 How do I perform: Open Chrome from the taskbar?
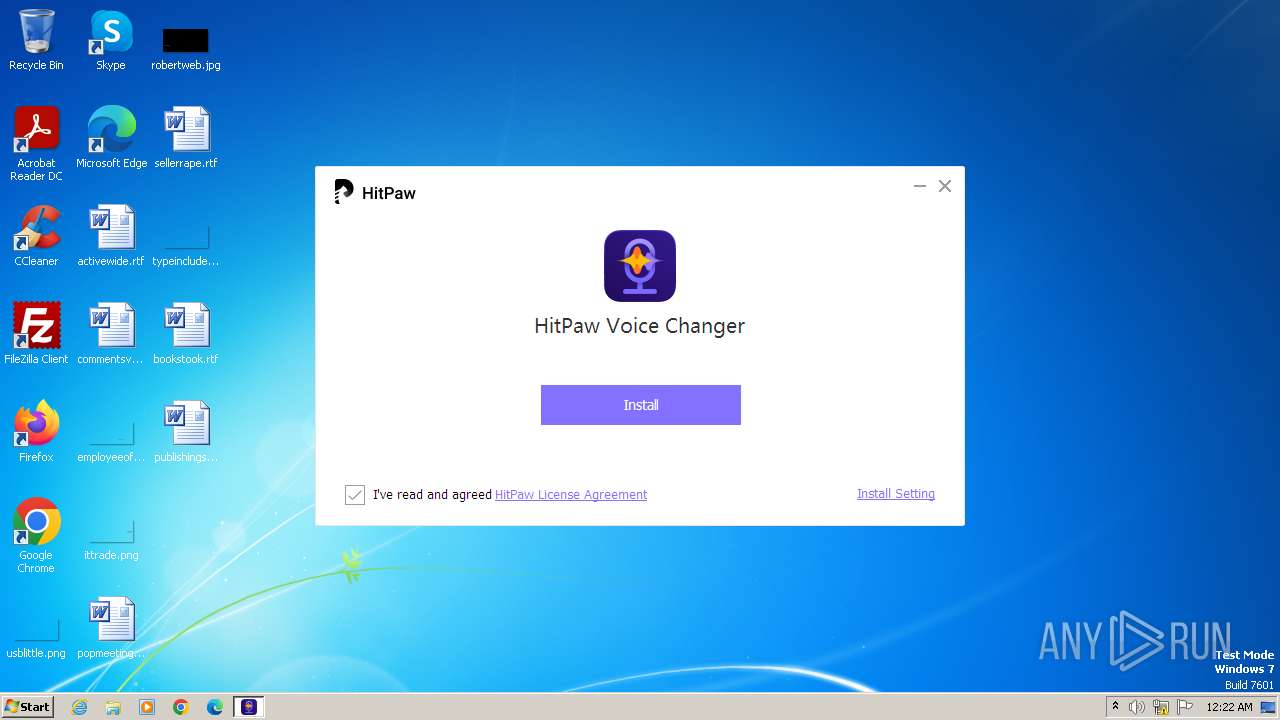pos(181,707)
